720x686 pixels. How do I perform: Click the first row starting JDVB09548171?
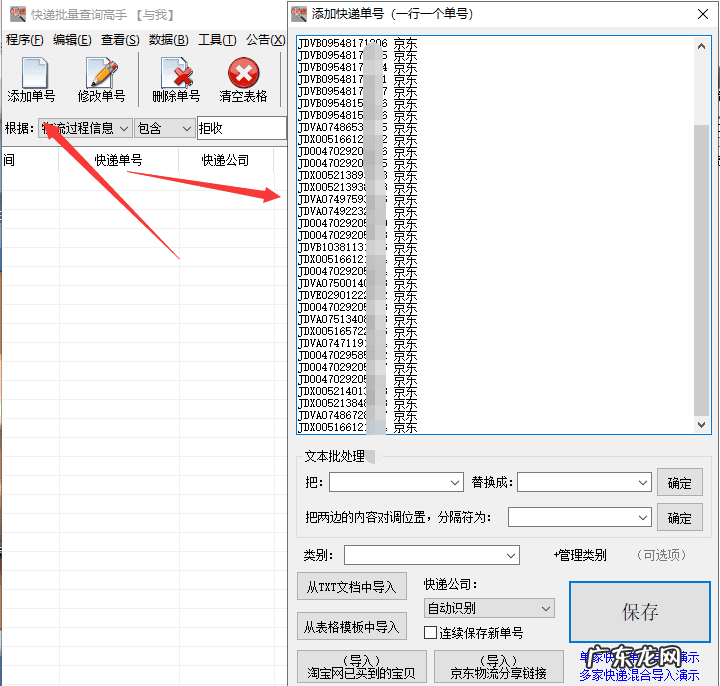coord(358,44)
